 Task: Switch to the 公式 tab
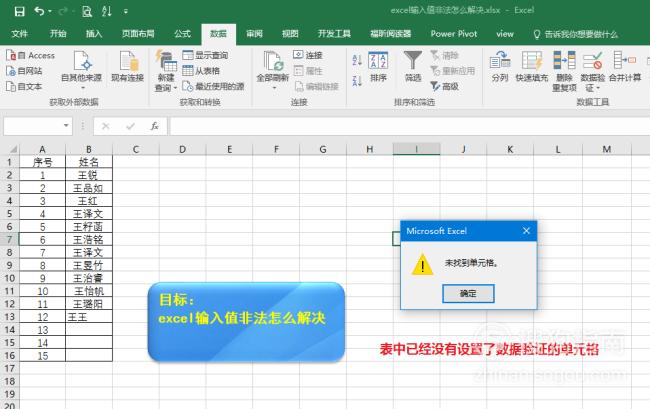point(182,34)
